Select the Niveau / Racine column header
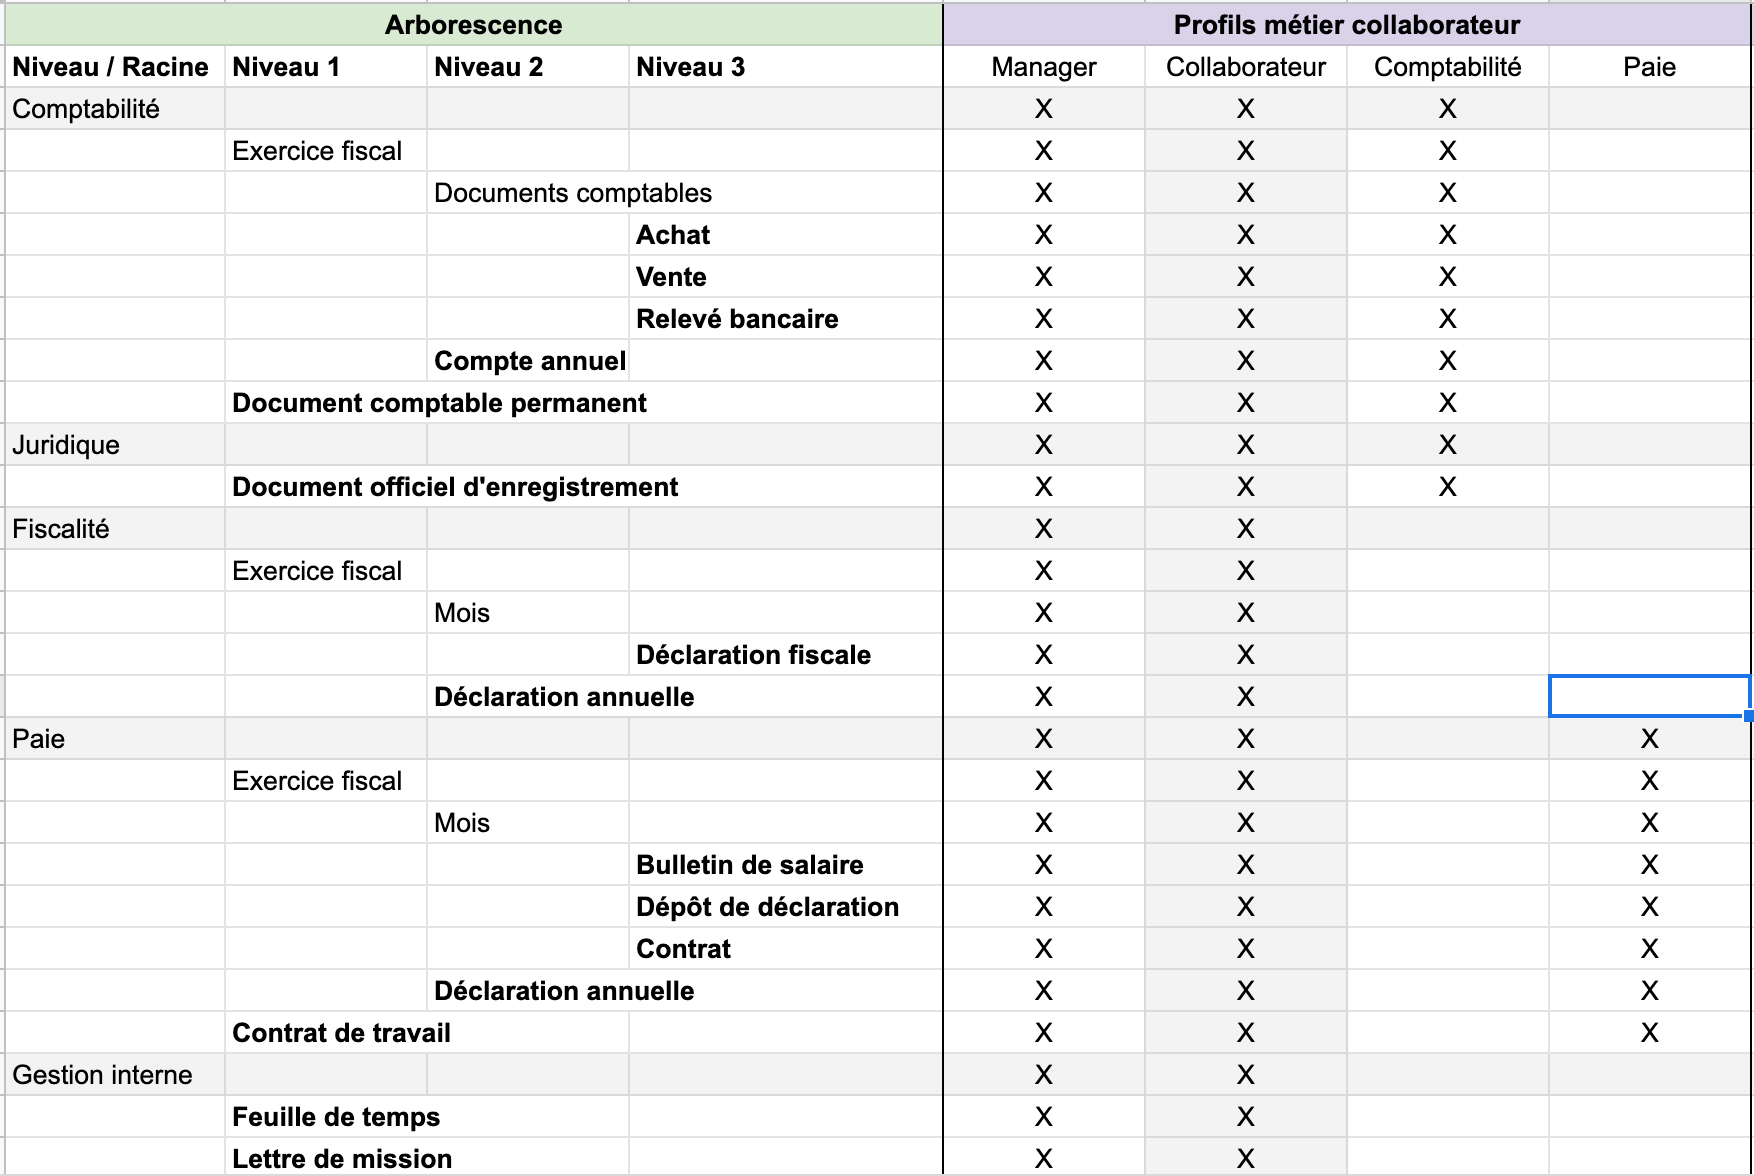The width and height of the screenshot is (1754, 1176). click(x=110, y=67)
